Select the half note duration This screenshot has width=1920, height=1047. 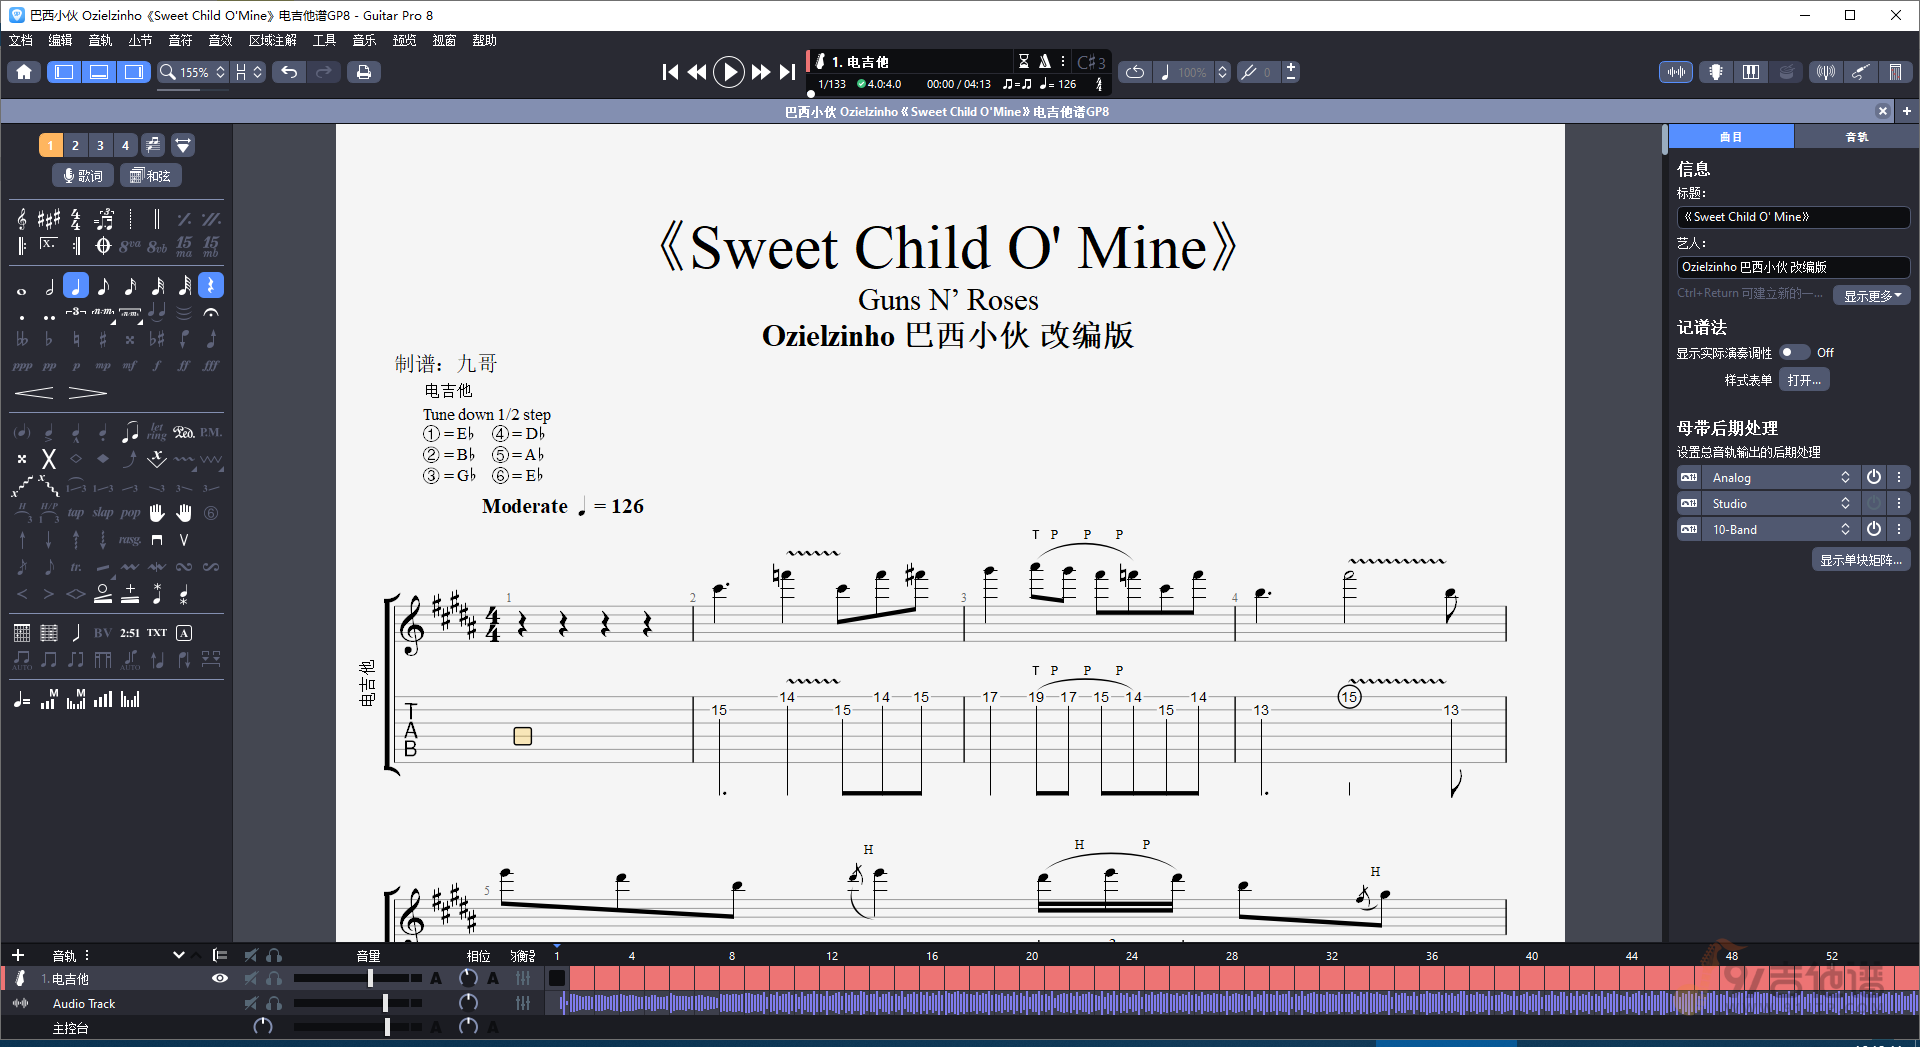pyautogui.click(x=49, y=287)
